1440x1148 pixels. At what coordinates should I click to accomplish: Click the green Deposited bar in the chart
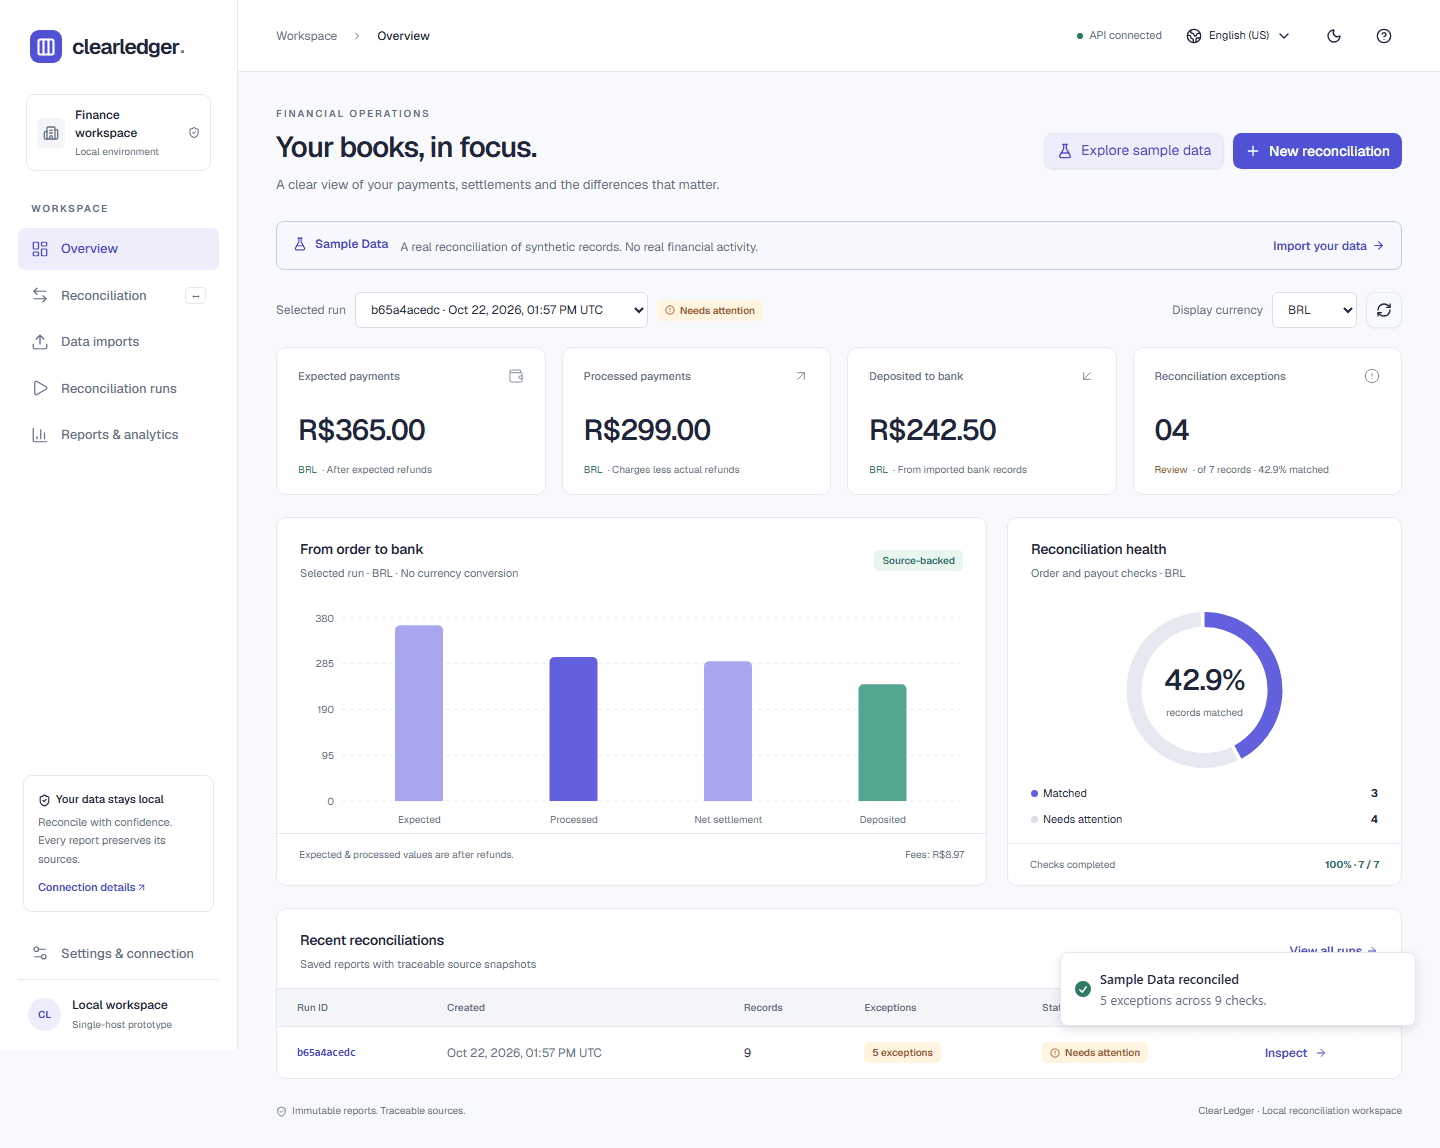click(x=883, y=743)
